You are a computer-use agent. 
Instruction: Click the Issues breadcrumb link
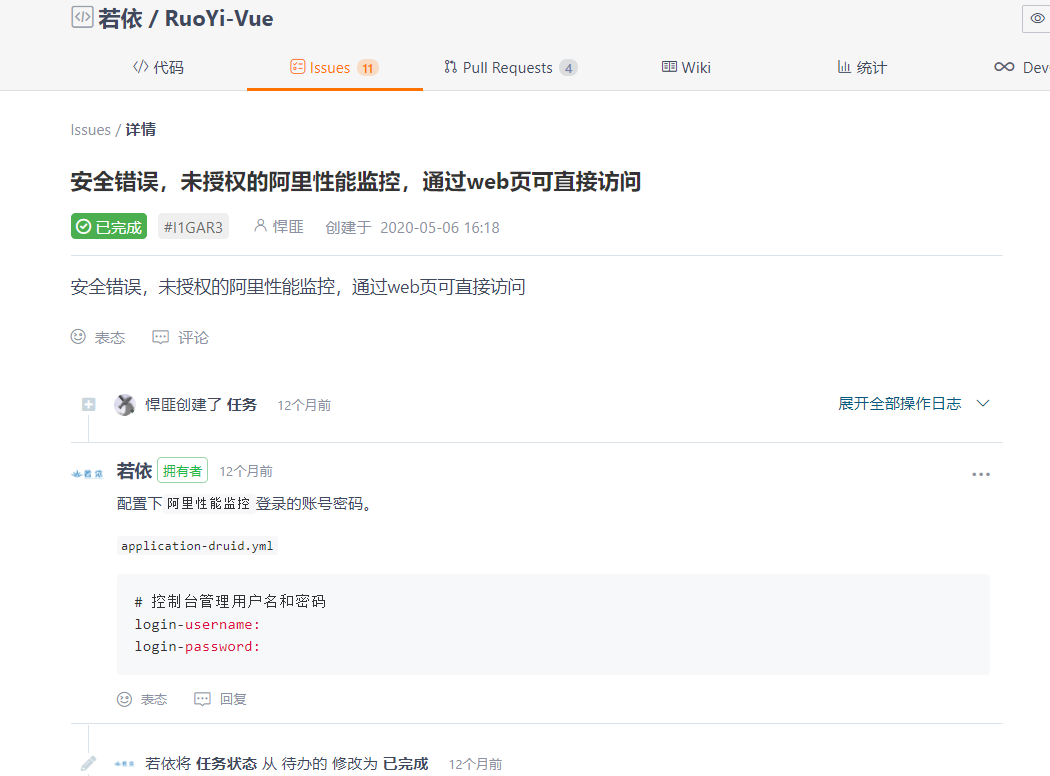coord(90,130)
